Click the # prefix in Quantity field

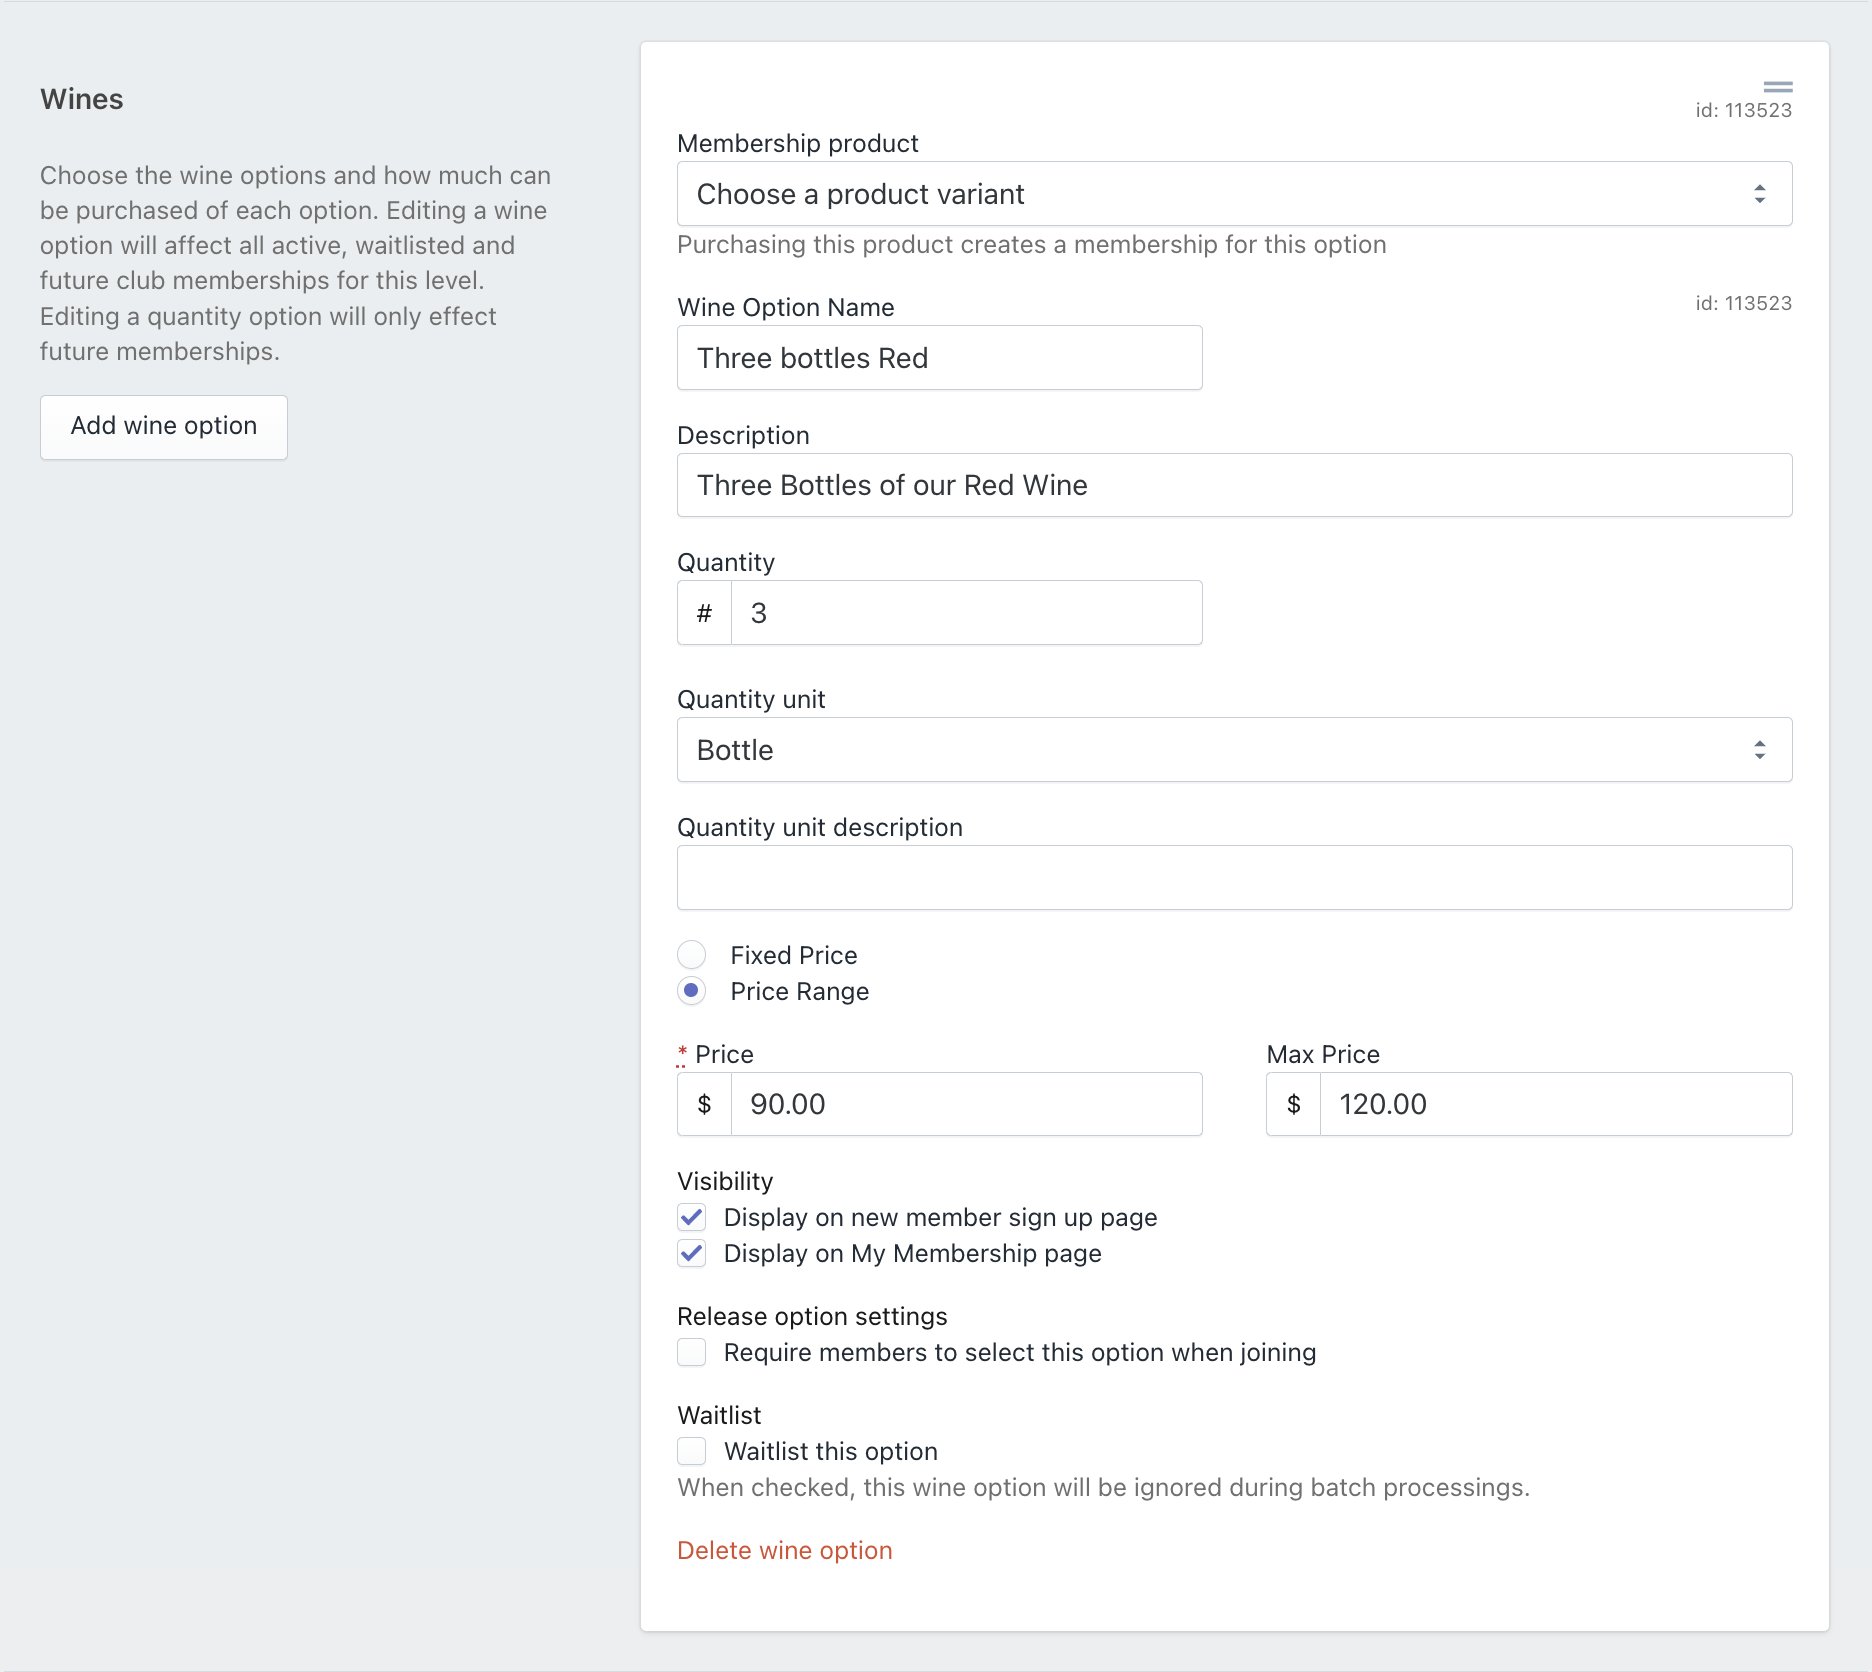(x=704, y=613)
